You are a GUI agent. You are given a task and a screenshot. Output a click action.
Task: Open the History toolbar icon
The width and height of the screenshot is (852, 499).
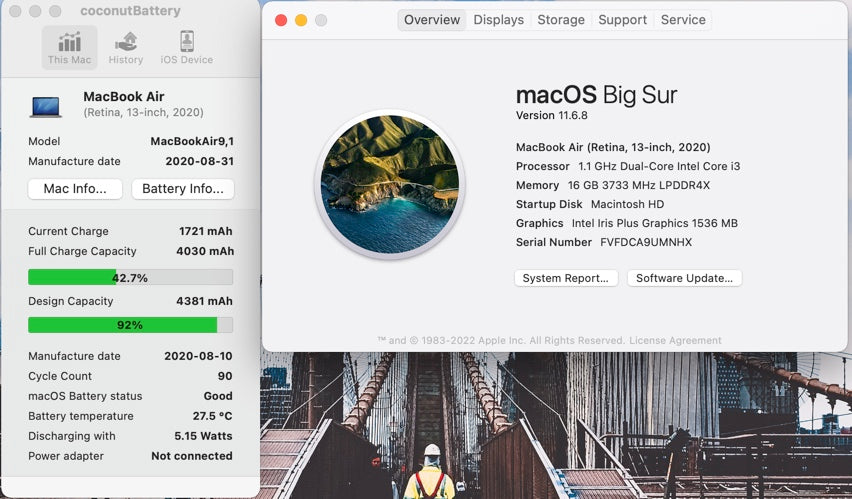[126, 47]
